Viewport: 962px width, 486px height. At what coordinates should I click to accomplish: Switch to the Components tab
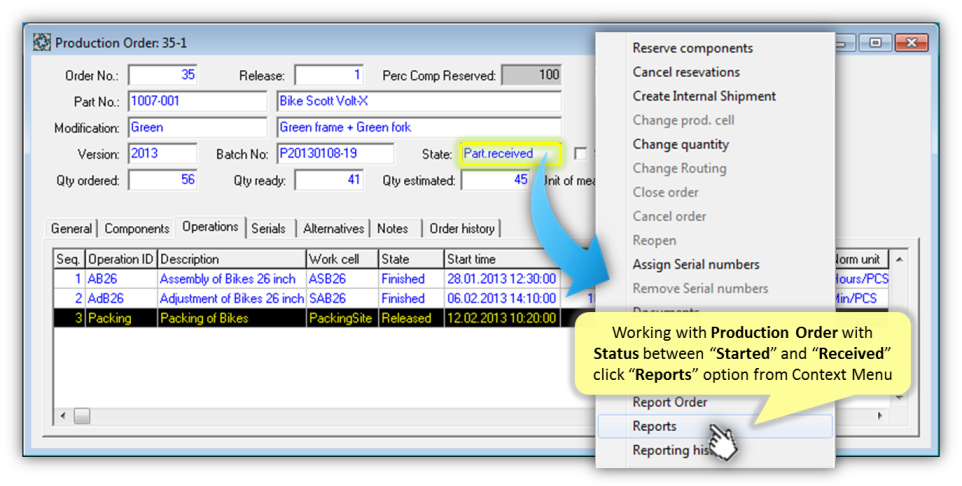[137, 228]
